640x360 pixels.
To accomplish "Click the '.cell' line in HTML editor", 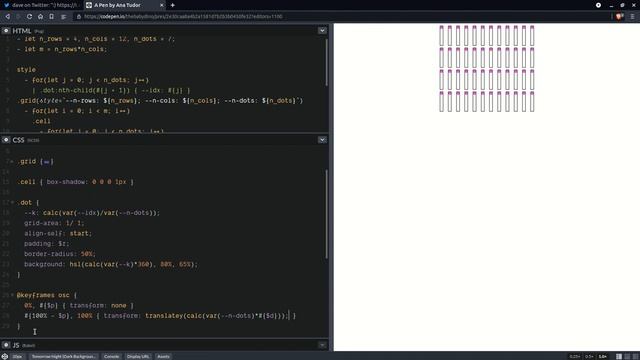I will pyautogui.click(x=42, y=121).
